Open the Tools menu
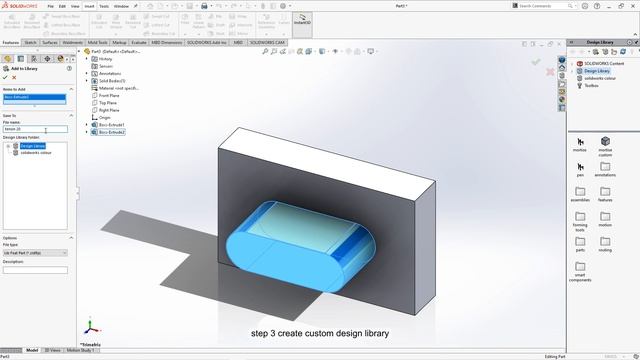The width and height of the screenshot is (640, 360). (x=104, y=6)
